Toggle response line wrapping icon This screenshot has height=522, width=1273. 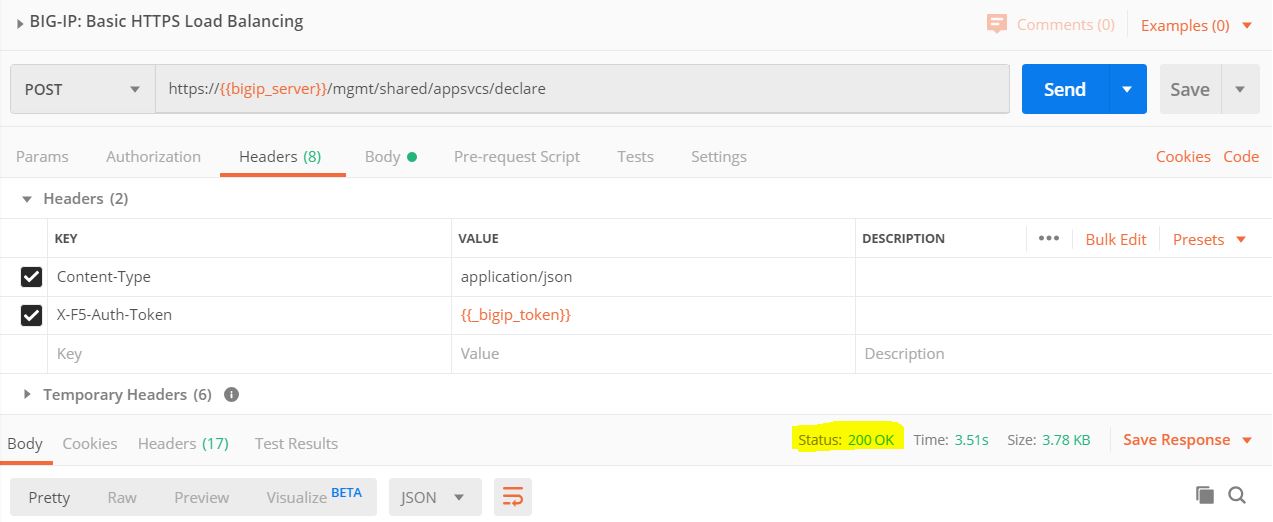pos(513,497)
